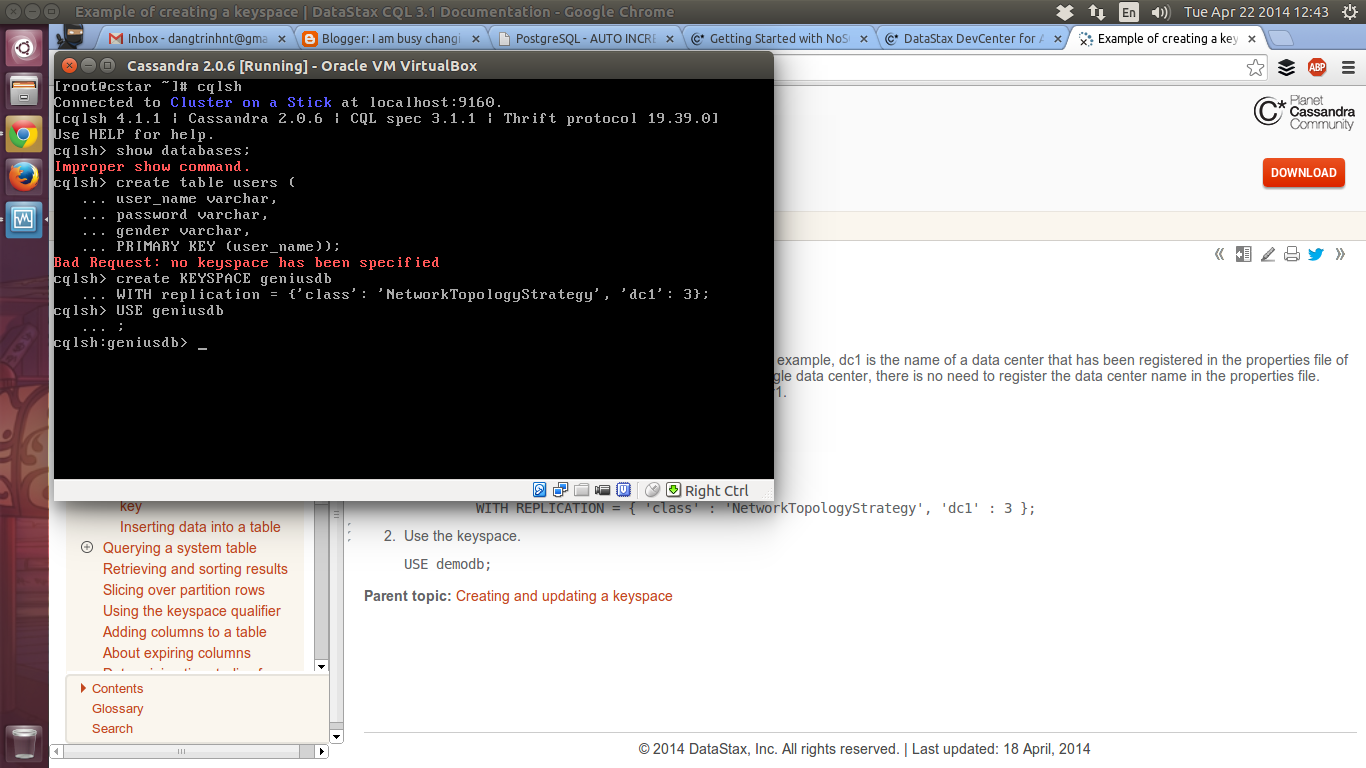Open the Search link in the sidebar

pos(112,729)
